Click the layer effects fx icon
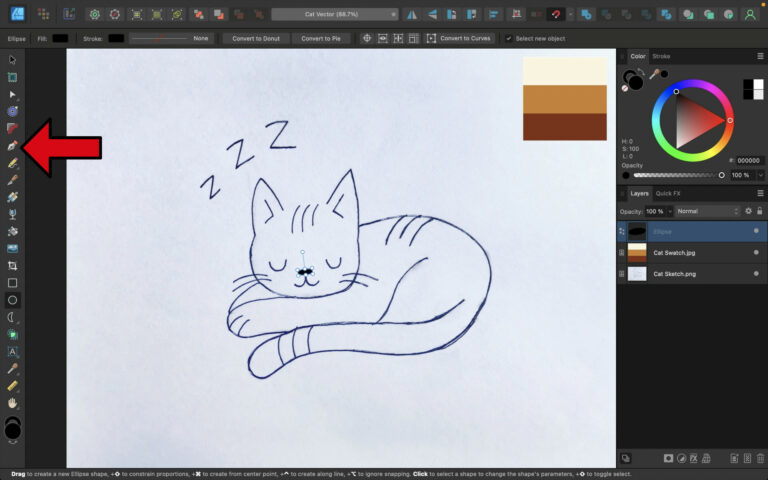Image resolution: width=768 pixels, height=480 pixels. click(x=694, y=458)
